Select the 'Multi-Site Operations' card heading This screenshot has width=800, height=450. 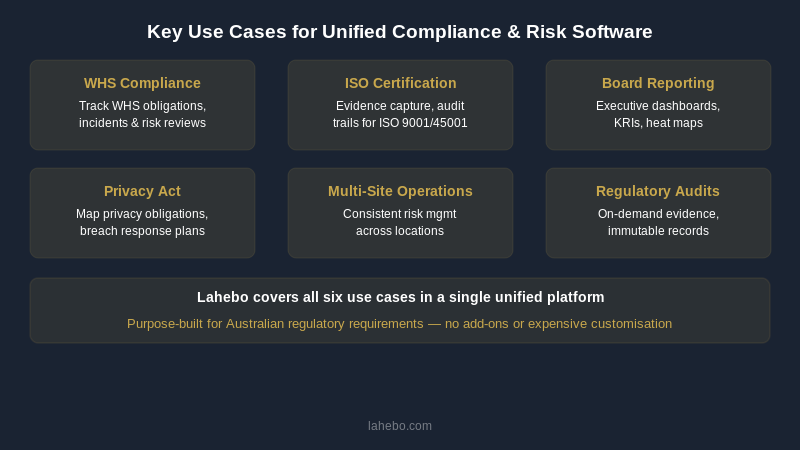401,191
